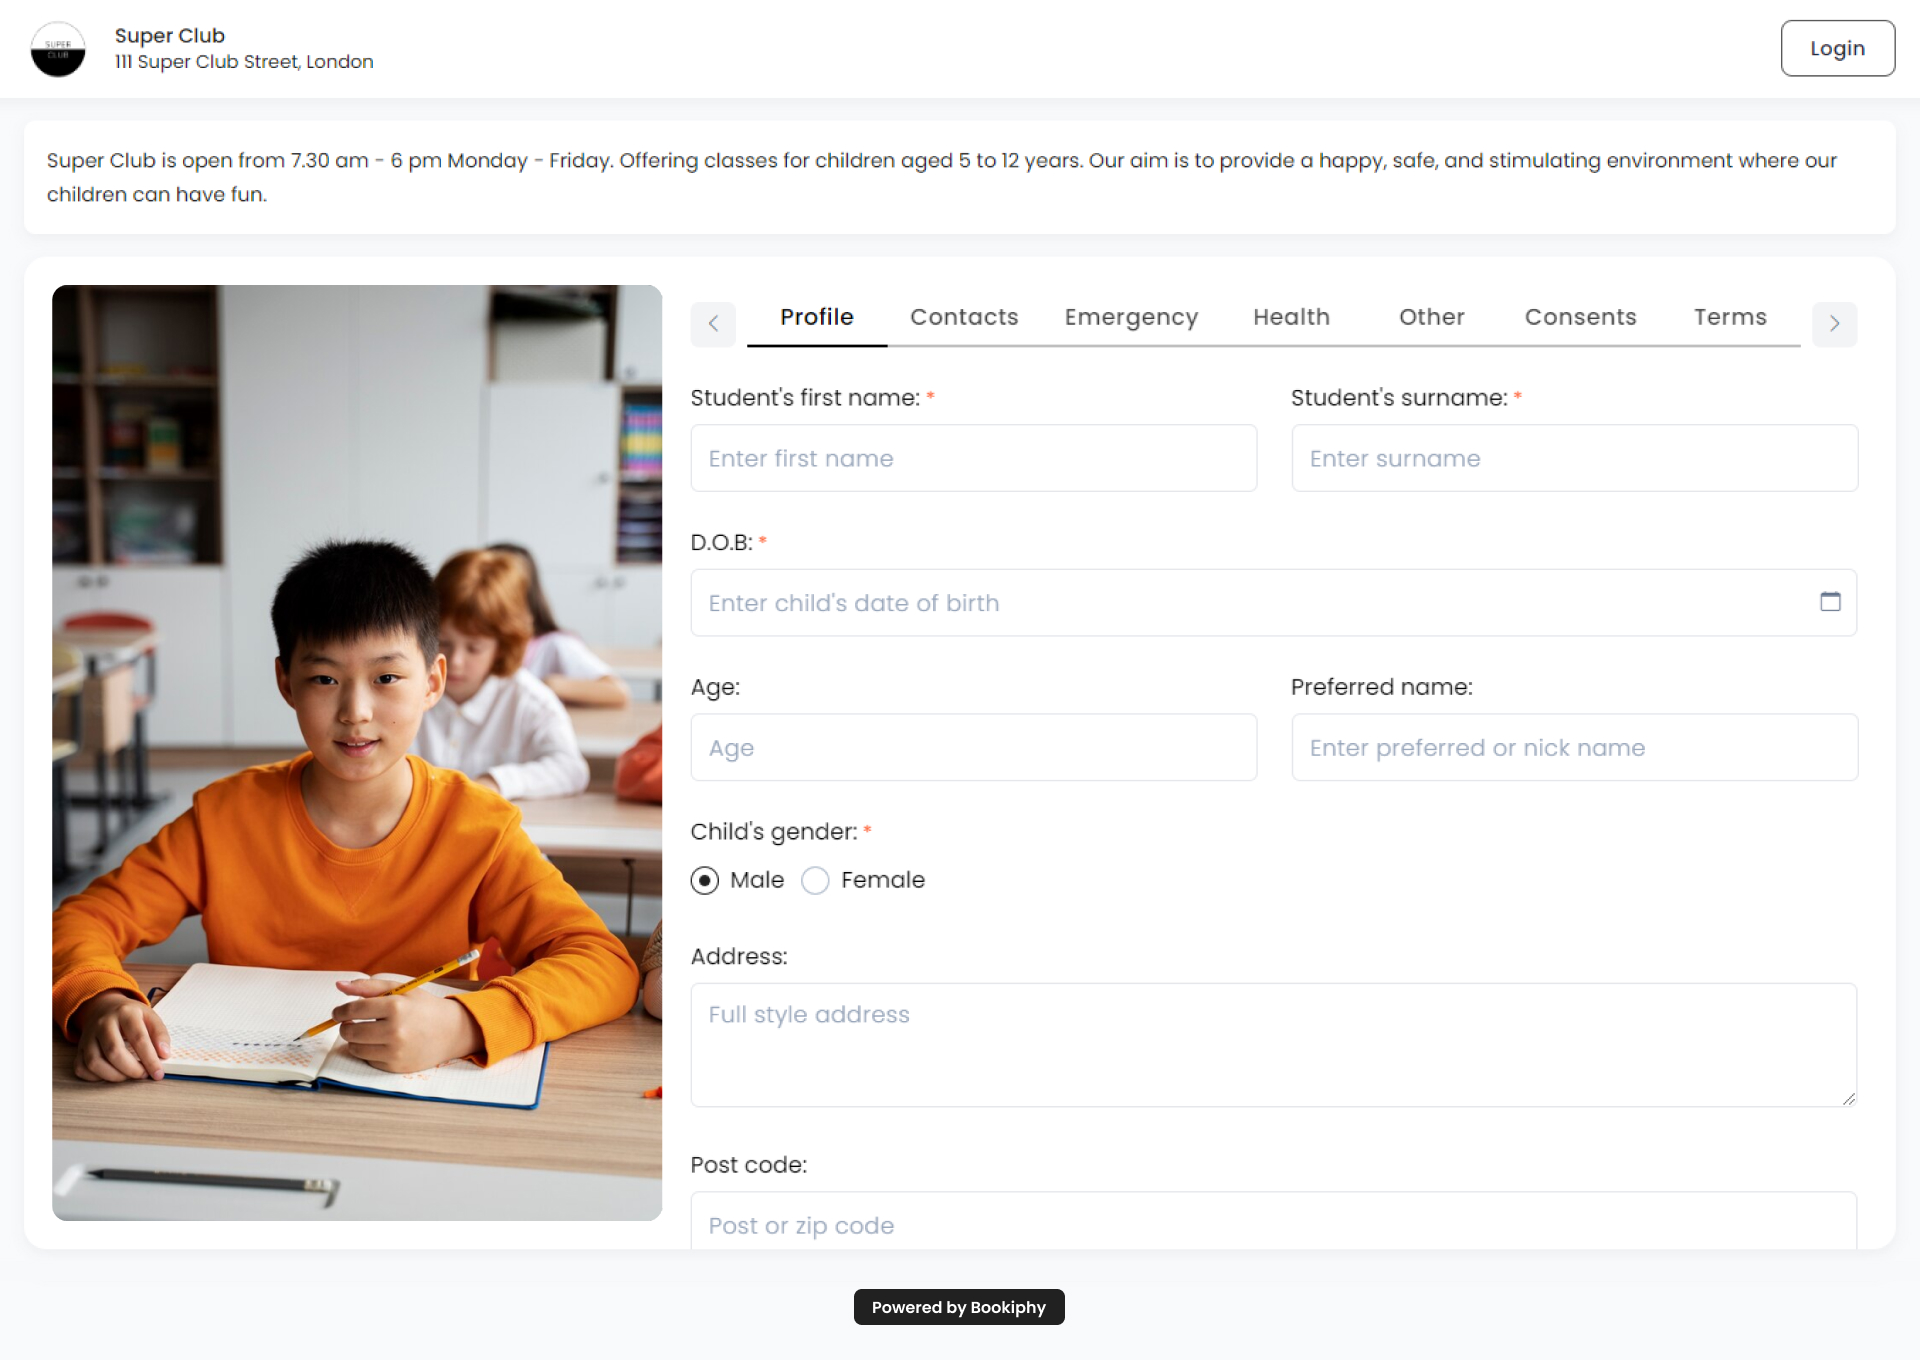Click the Powered by Bookiphy link
Viewport: 1920px width, 1360px height.
click(x=958, y=1307)
